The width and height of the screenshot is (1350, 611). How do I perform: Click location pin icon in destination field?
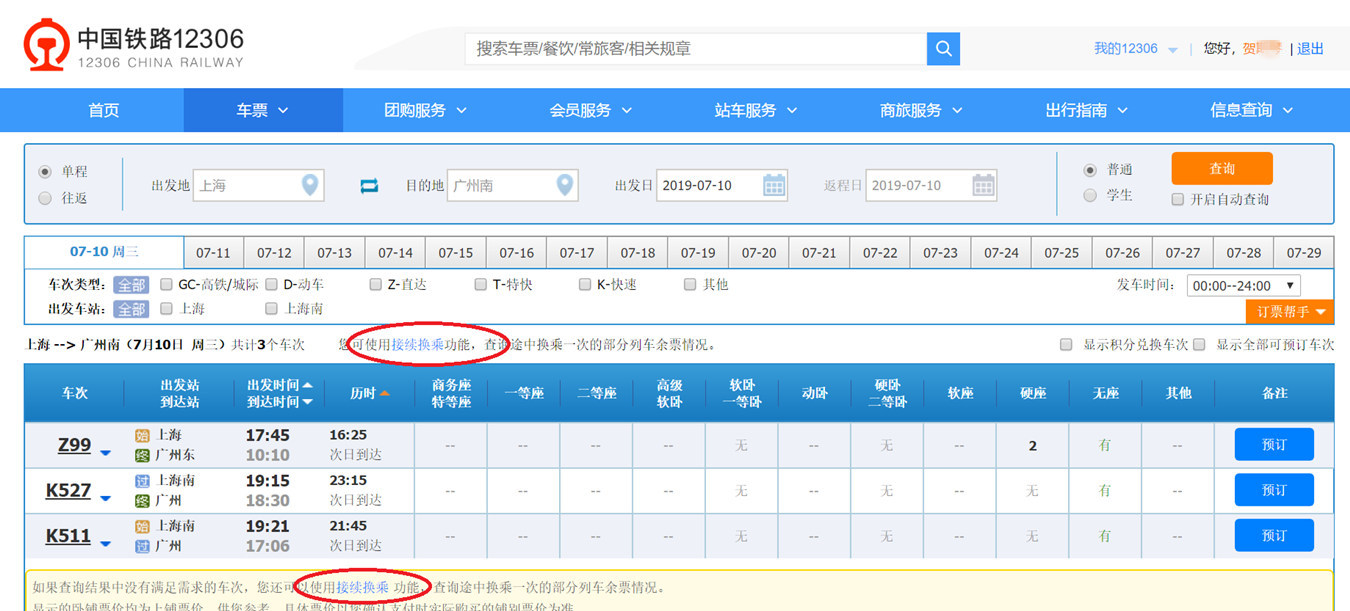tap(565, 185)
